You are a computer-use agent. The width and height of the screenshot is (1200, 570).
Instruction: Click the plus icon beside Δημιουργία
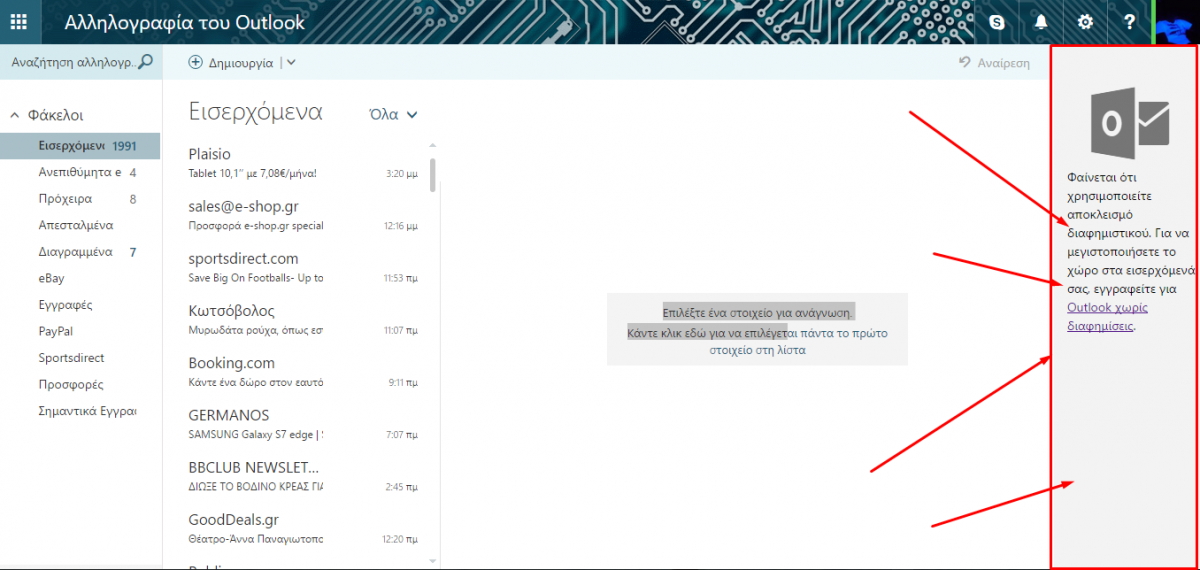(x=196, y=62)
